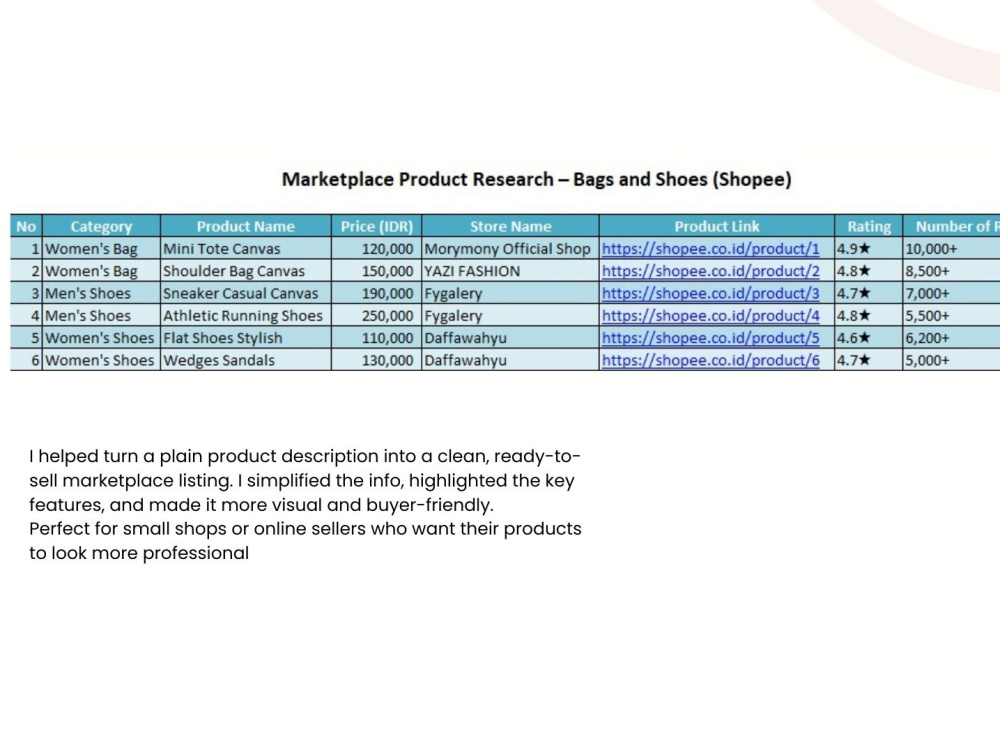Select Men's Shoes category in row 4

click(x=101, y=316)
